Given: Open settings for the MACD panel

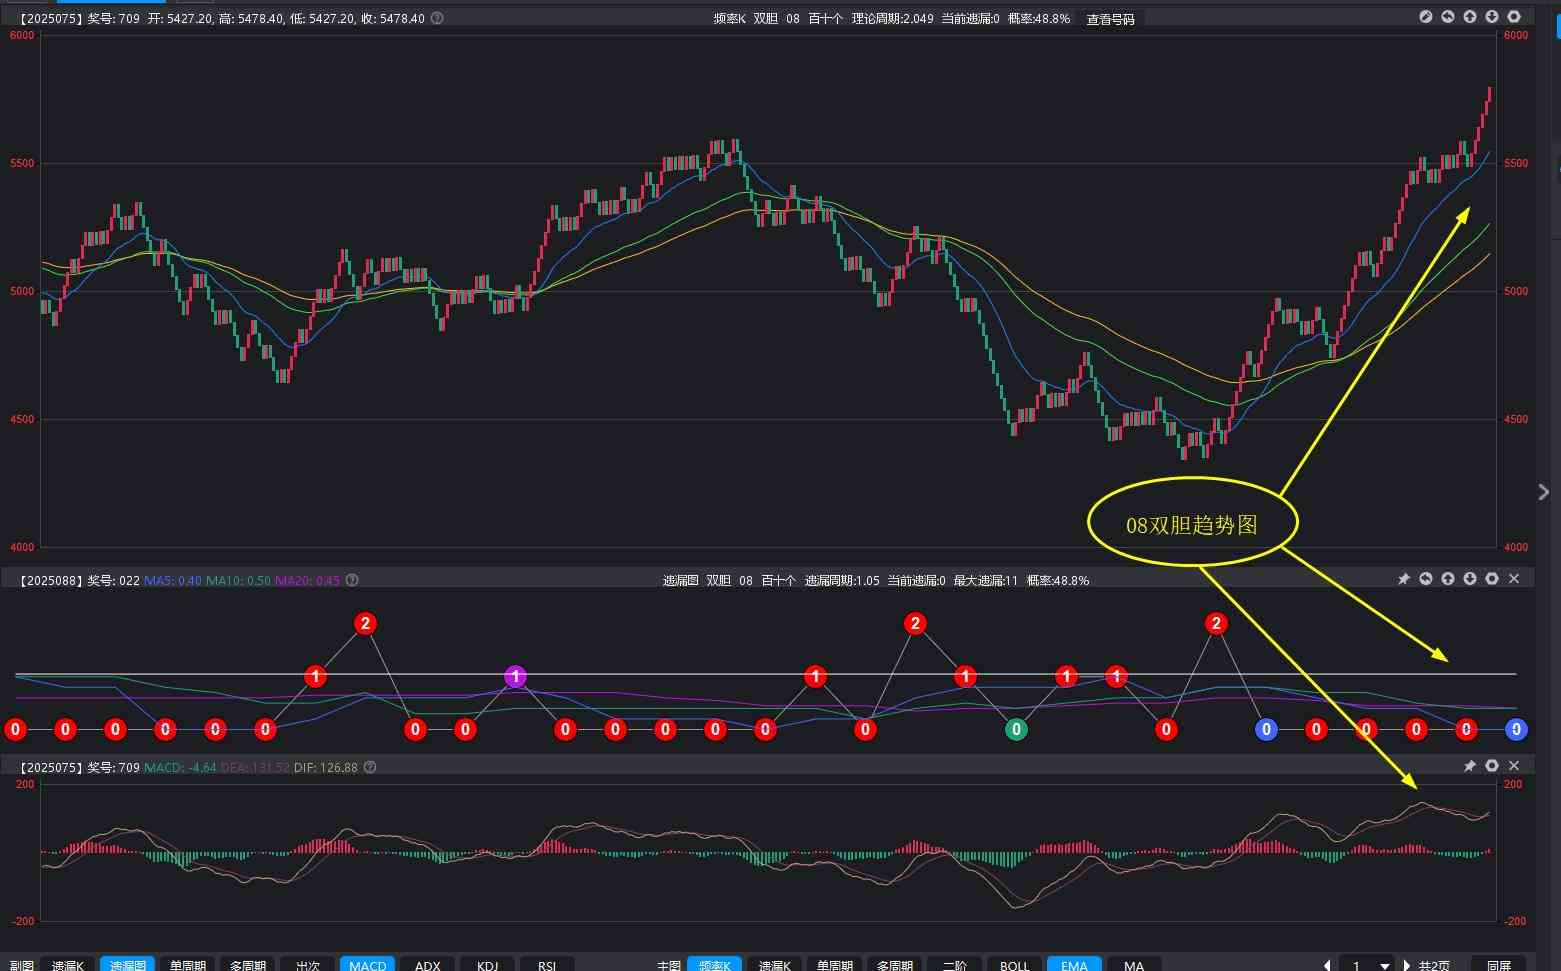Looking at the screenshot, I should click(x=1492, y=766).
